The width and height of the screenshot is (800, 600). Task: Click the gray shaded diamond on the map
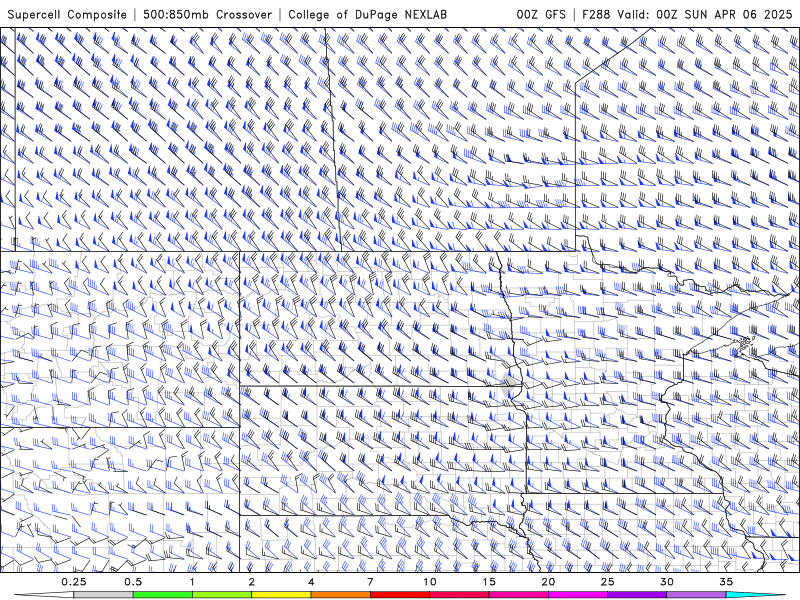pos(509,384)
